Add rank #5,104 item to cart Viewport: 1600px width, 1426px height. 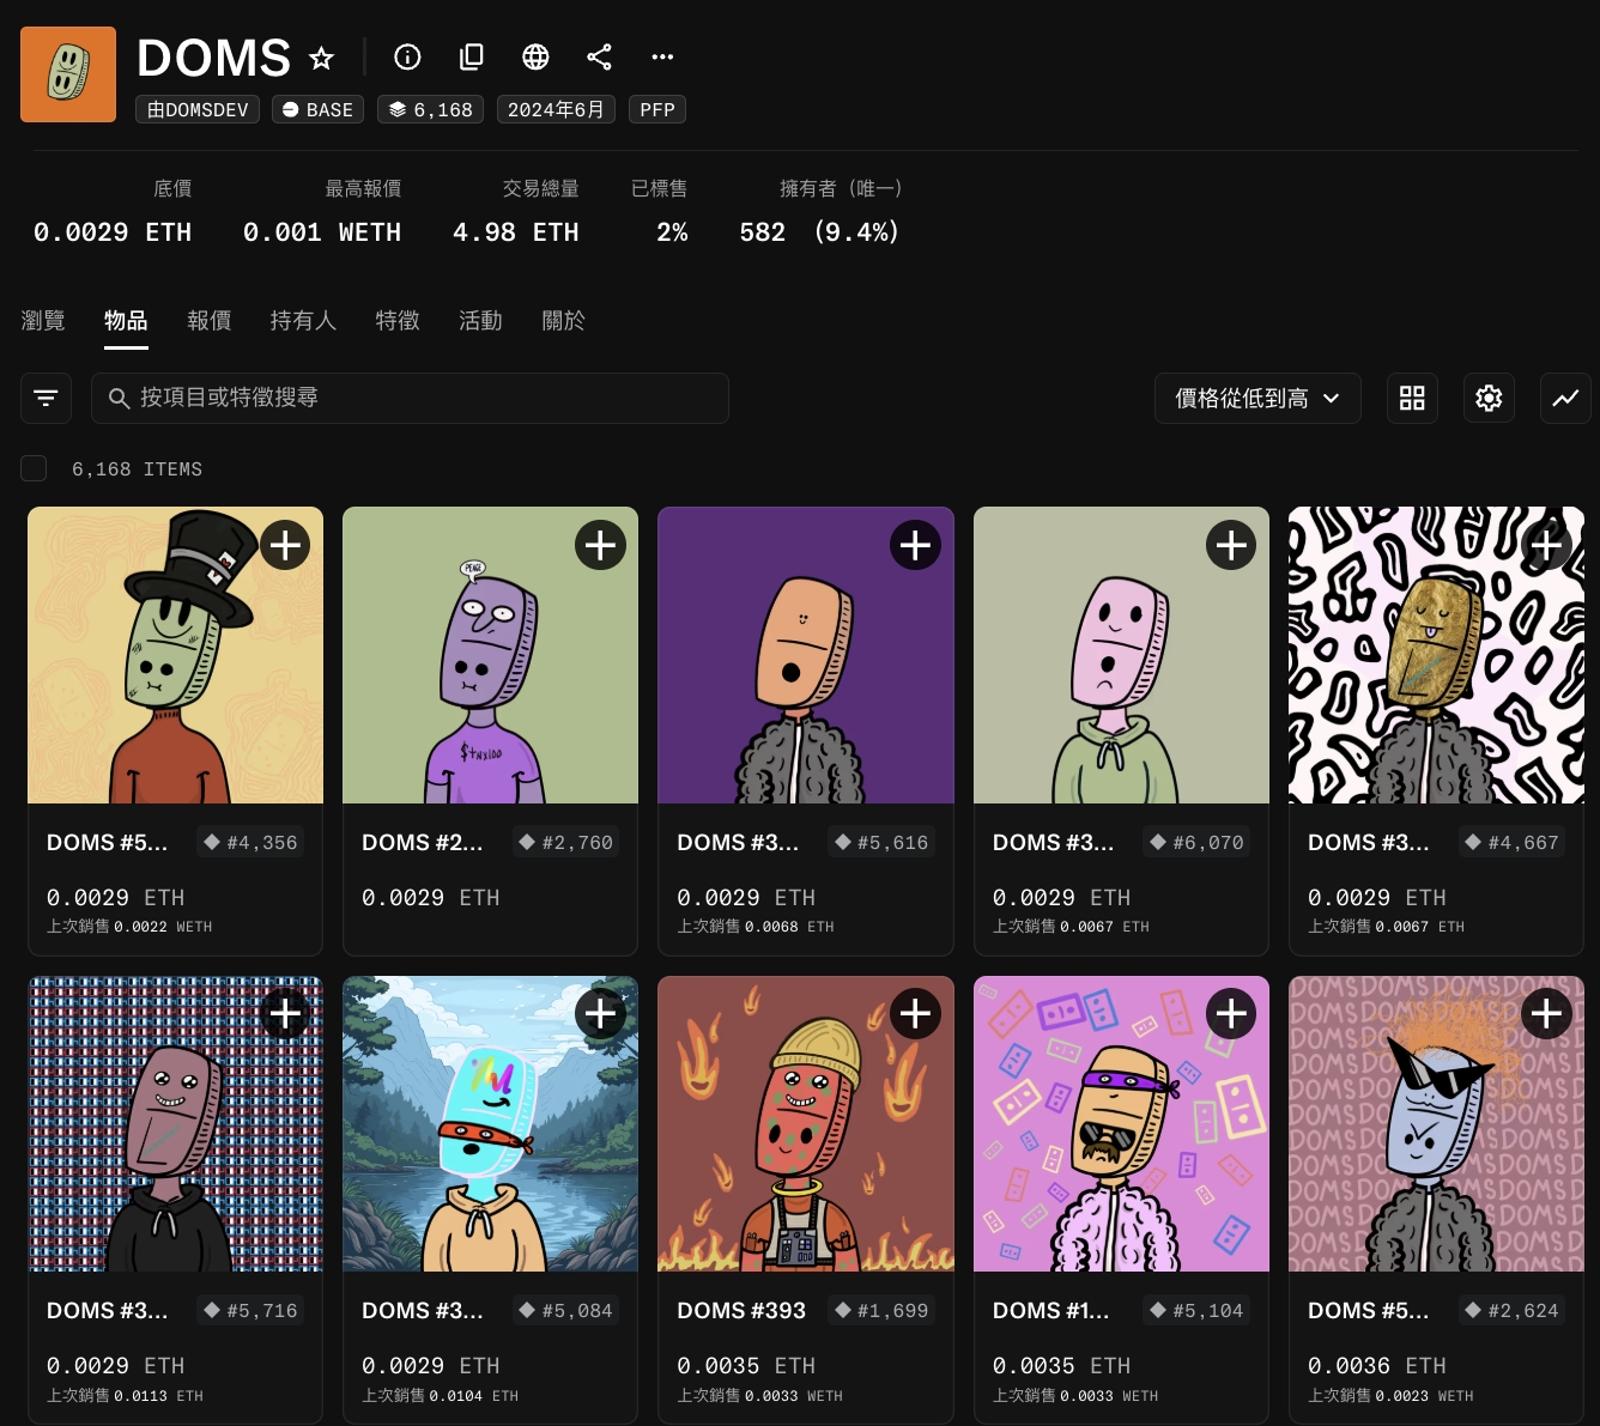1231,1013
